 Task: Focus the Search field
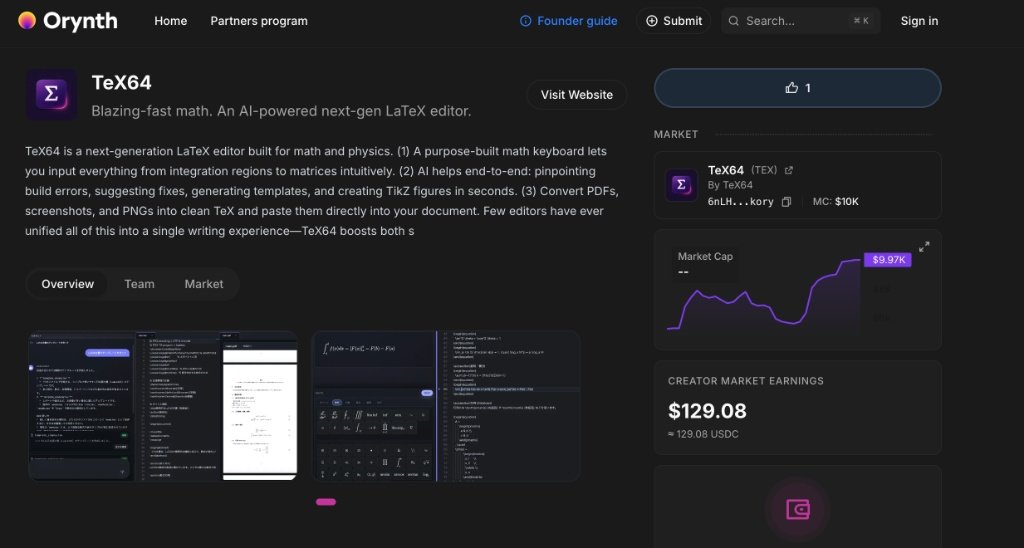click(x=801, y=21)
